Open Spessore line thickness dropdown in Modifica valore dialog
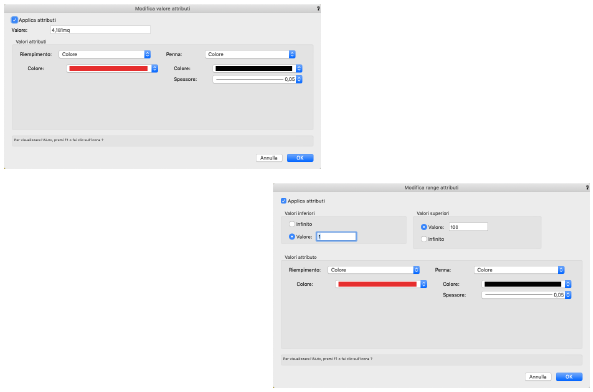Screen dimensions: 593x392 [x=257, y=79]
